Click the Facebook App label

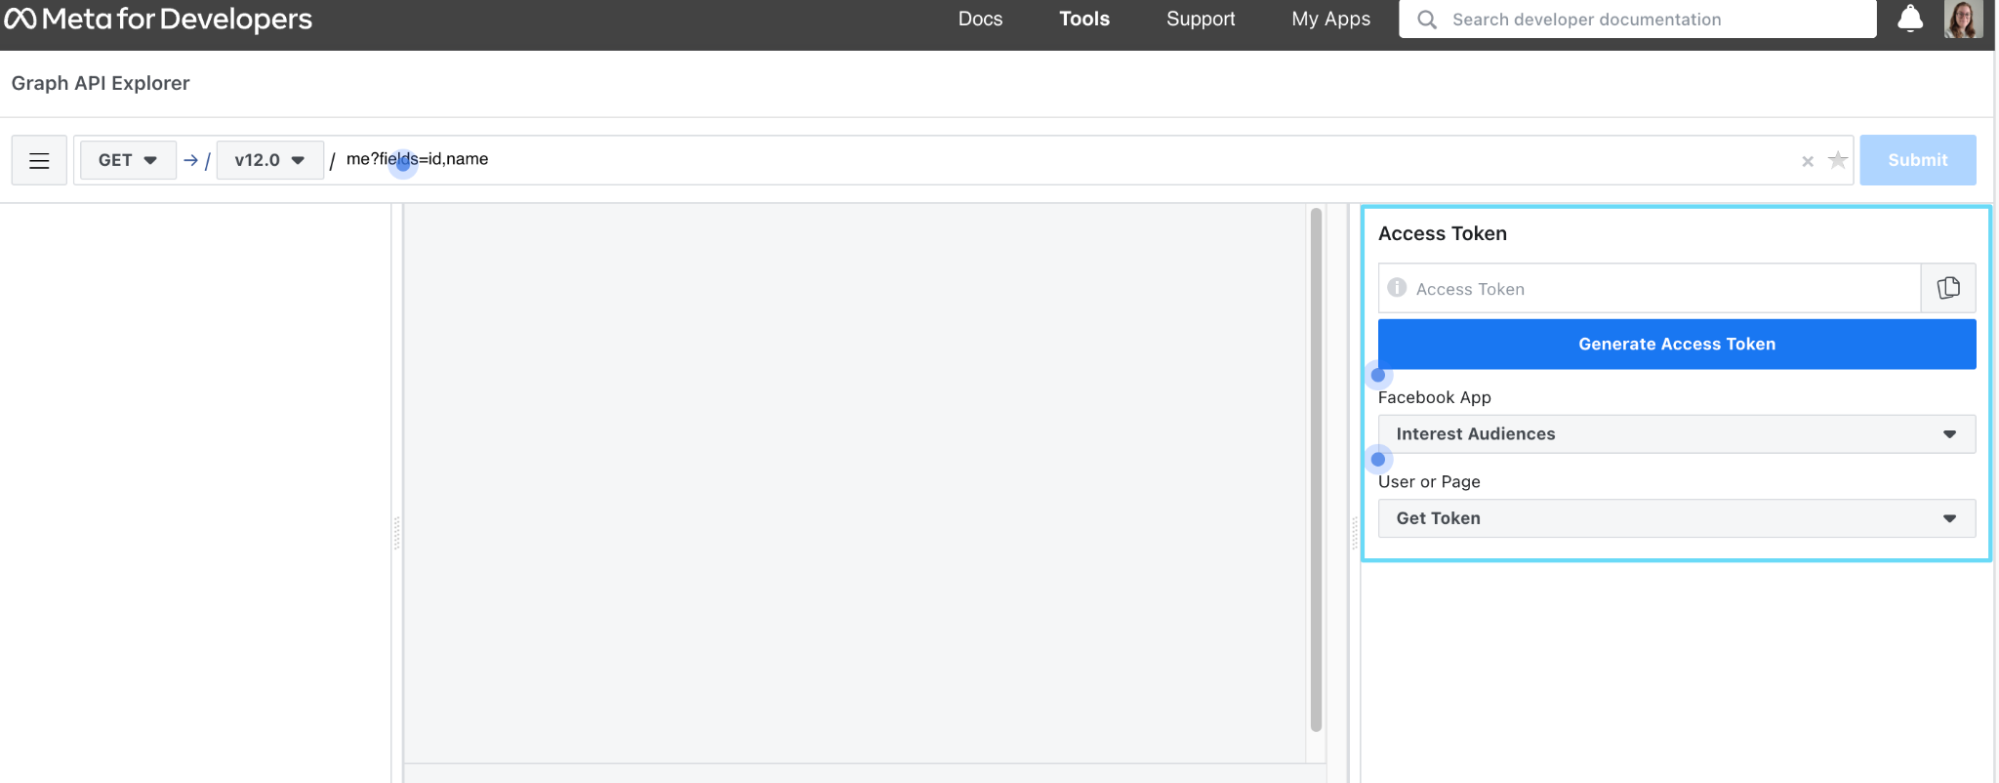(x=1434, y=397)
